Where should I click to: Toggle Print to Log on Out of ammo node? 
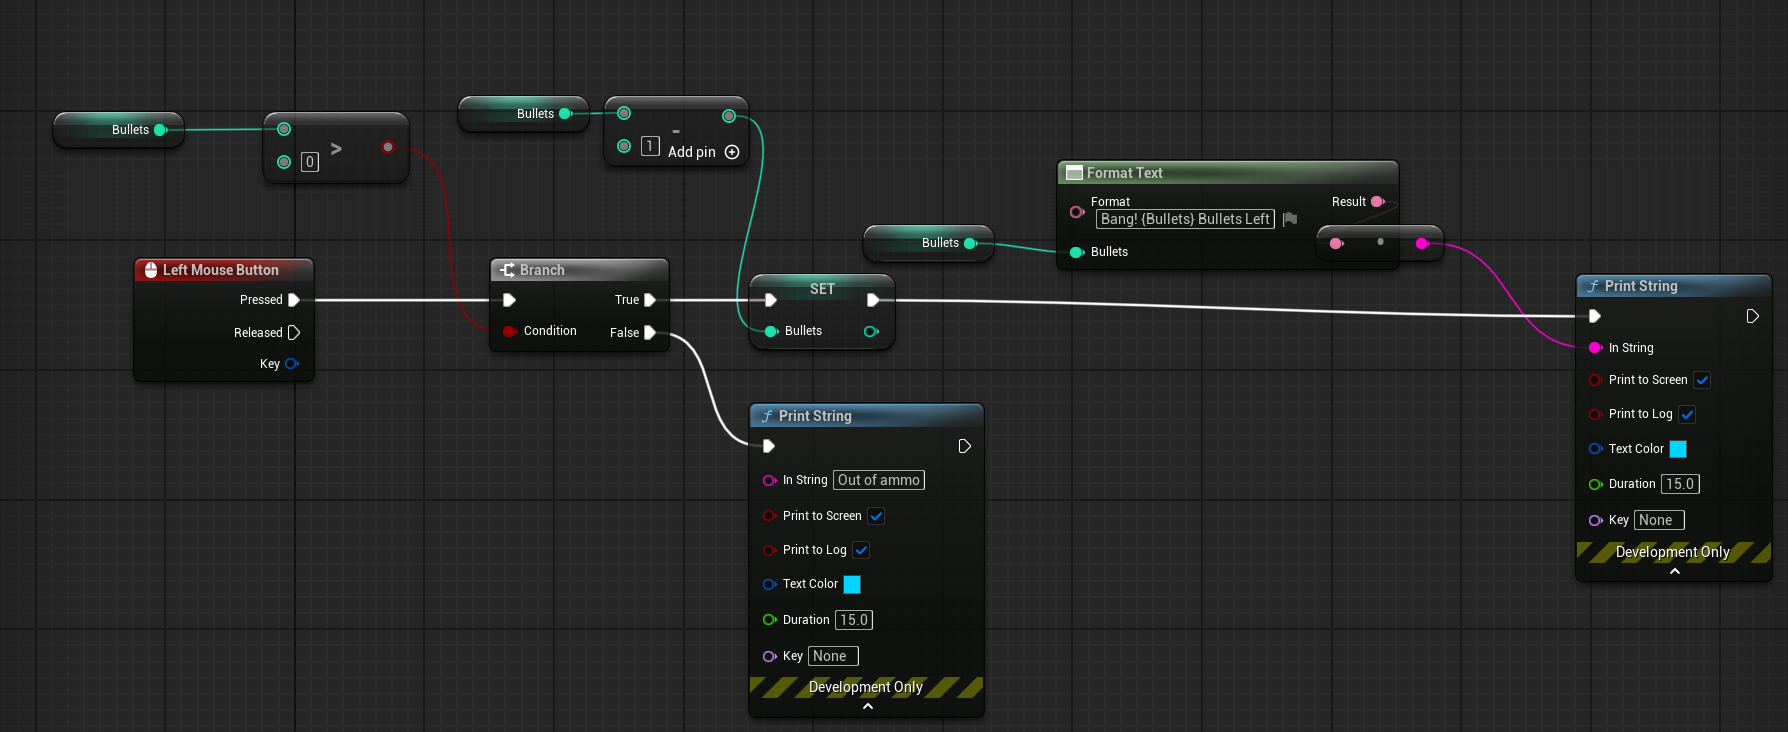pos(861,550)
